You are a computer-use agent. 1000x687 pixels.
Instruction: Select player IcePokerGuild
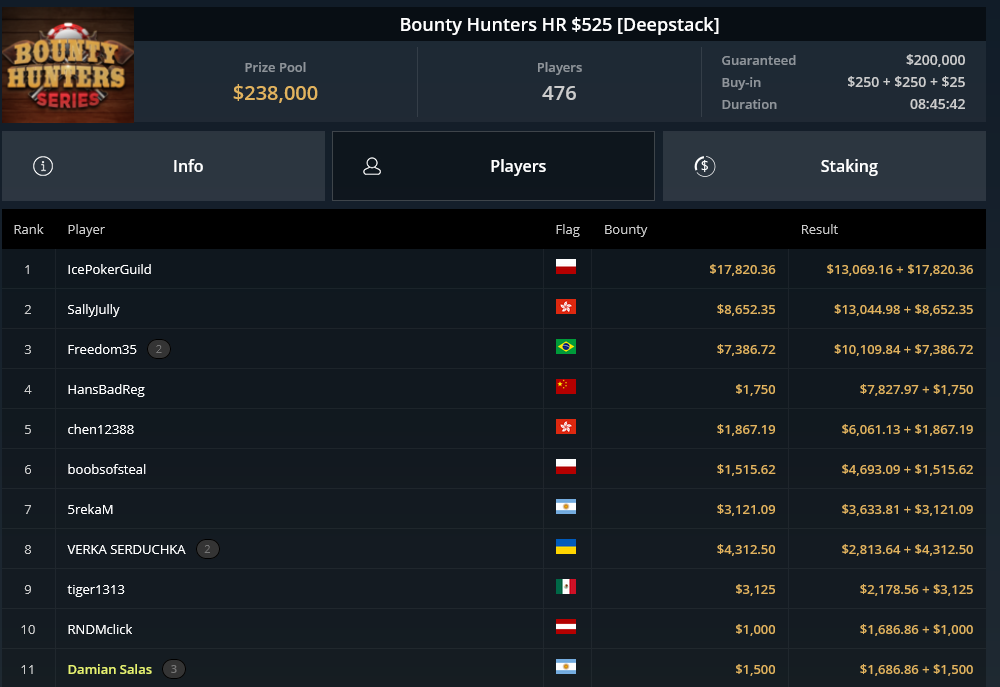110,269
